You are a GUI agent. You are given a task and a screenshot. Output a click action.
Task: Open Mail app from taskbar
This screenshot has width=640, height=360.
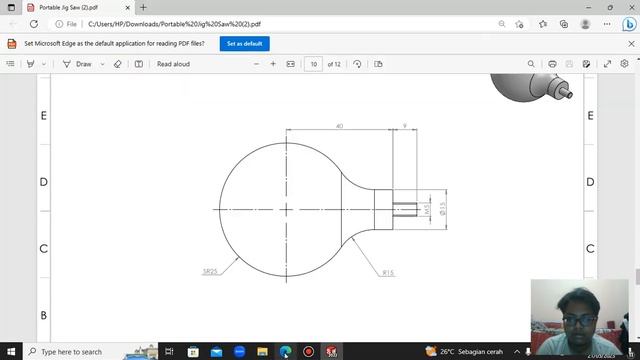pyautogui.click(x=216, y=351)
